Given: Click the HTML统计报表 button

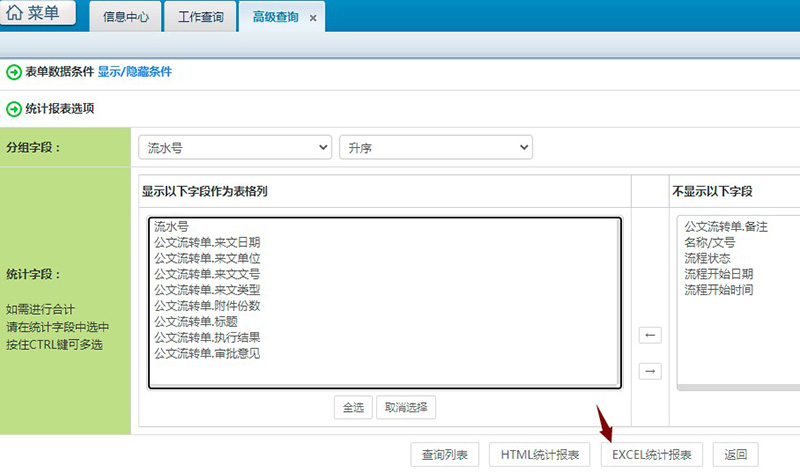Looking at the screenshot, I should click(540, 454).
